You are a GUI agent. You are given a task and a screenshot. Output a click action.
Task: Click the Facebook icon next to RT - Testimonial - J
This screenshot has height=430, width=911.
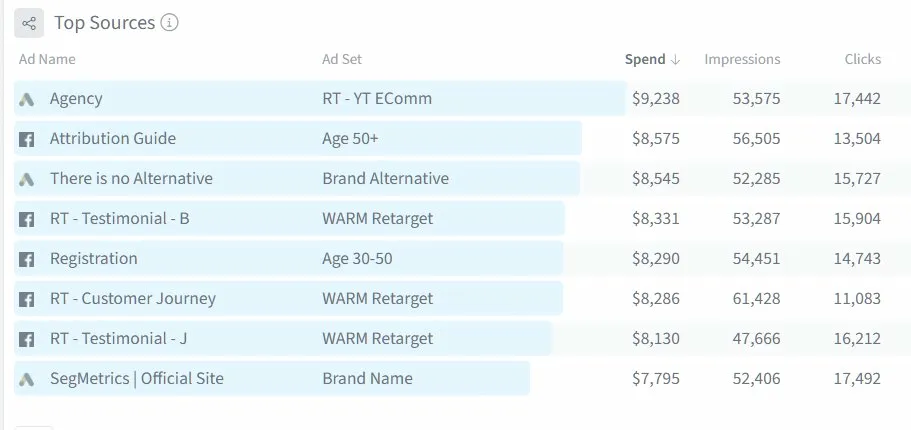[26, 339]
